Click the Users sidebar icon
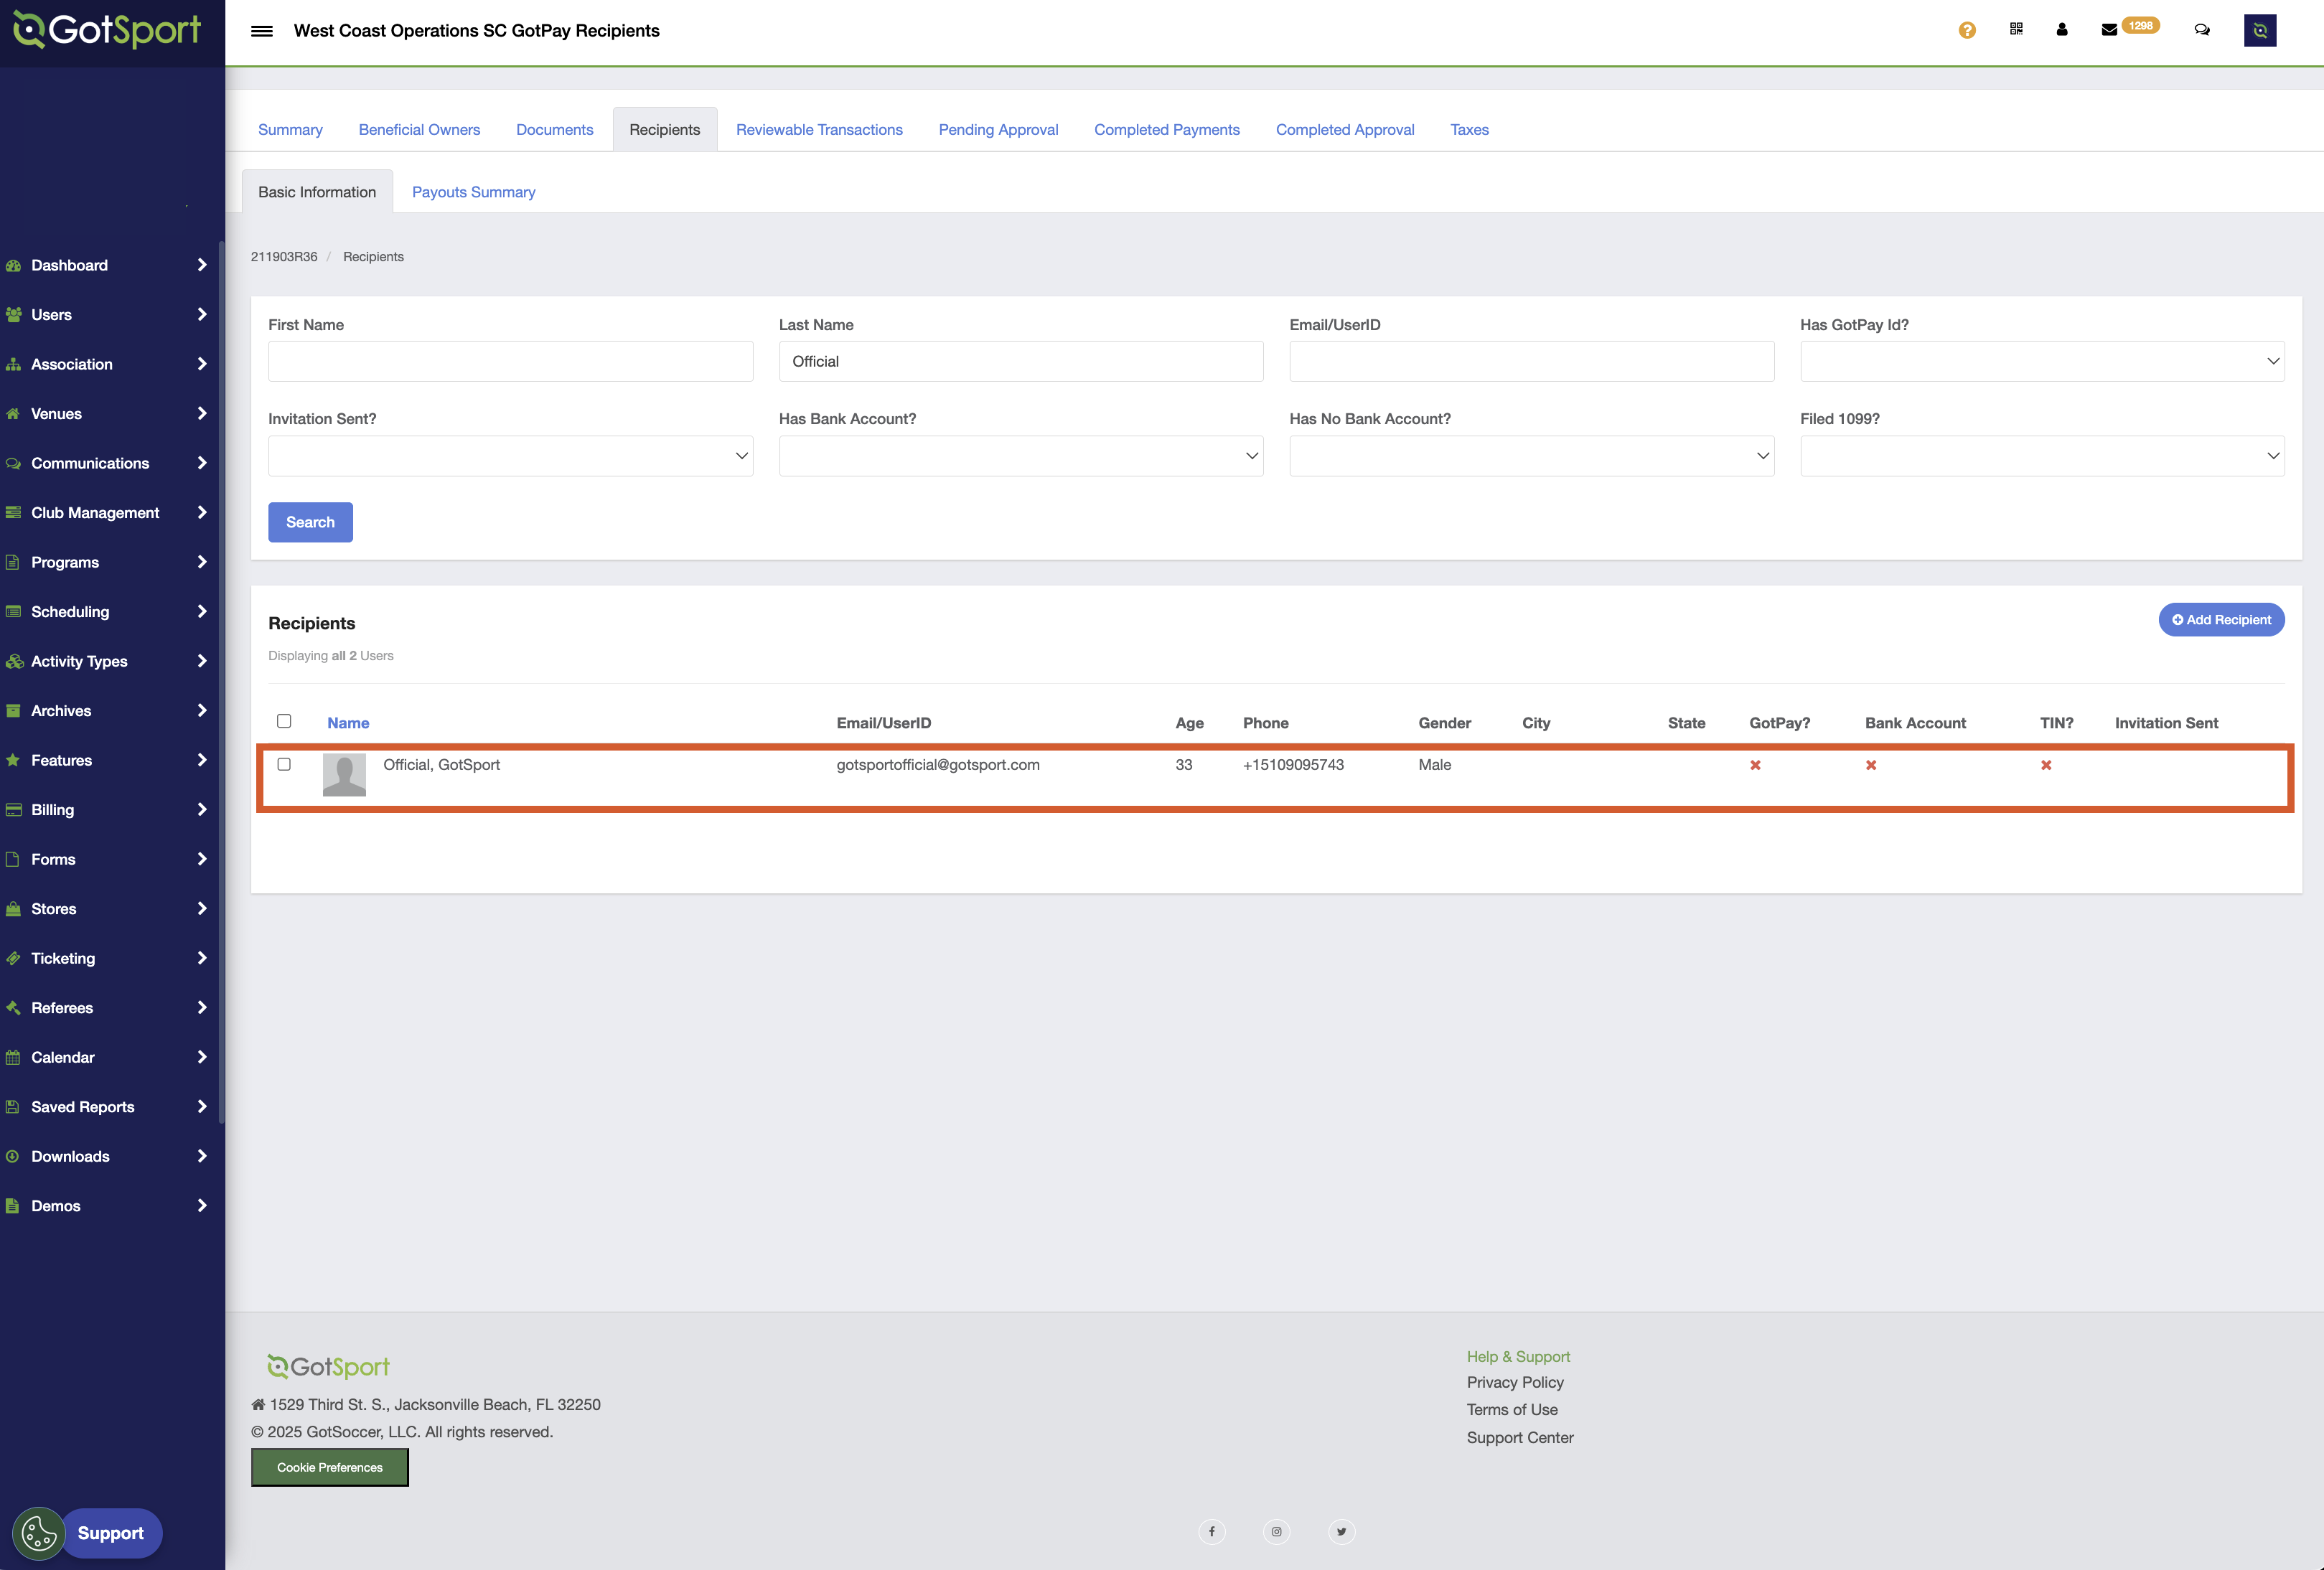 click(13, 315)
